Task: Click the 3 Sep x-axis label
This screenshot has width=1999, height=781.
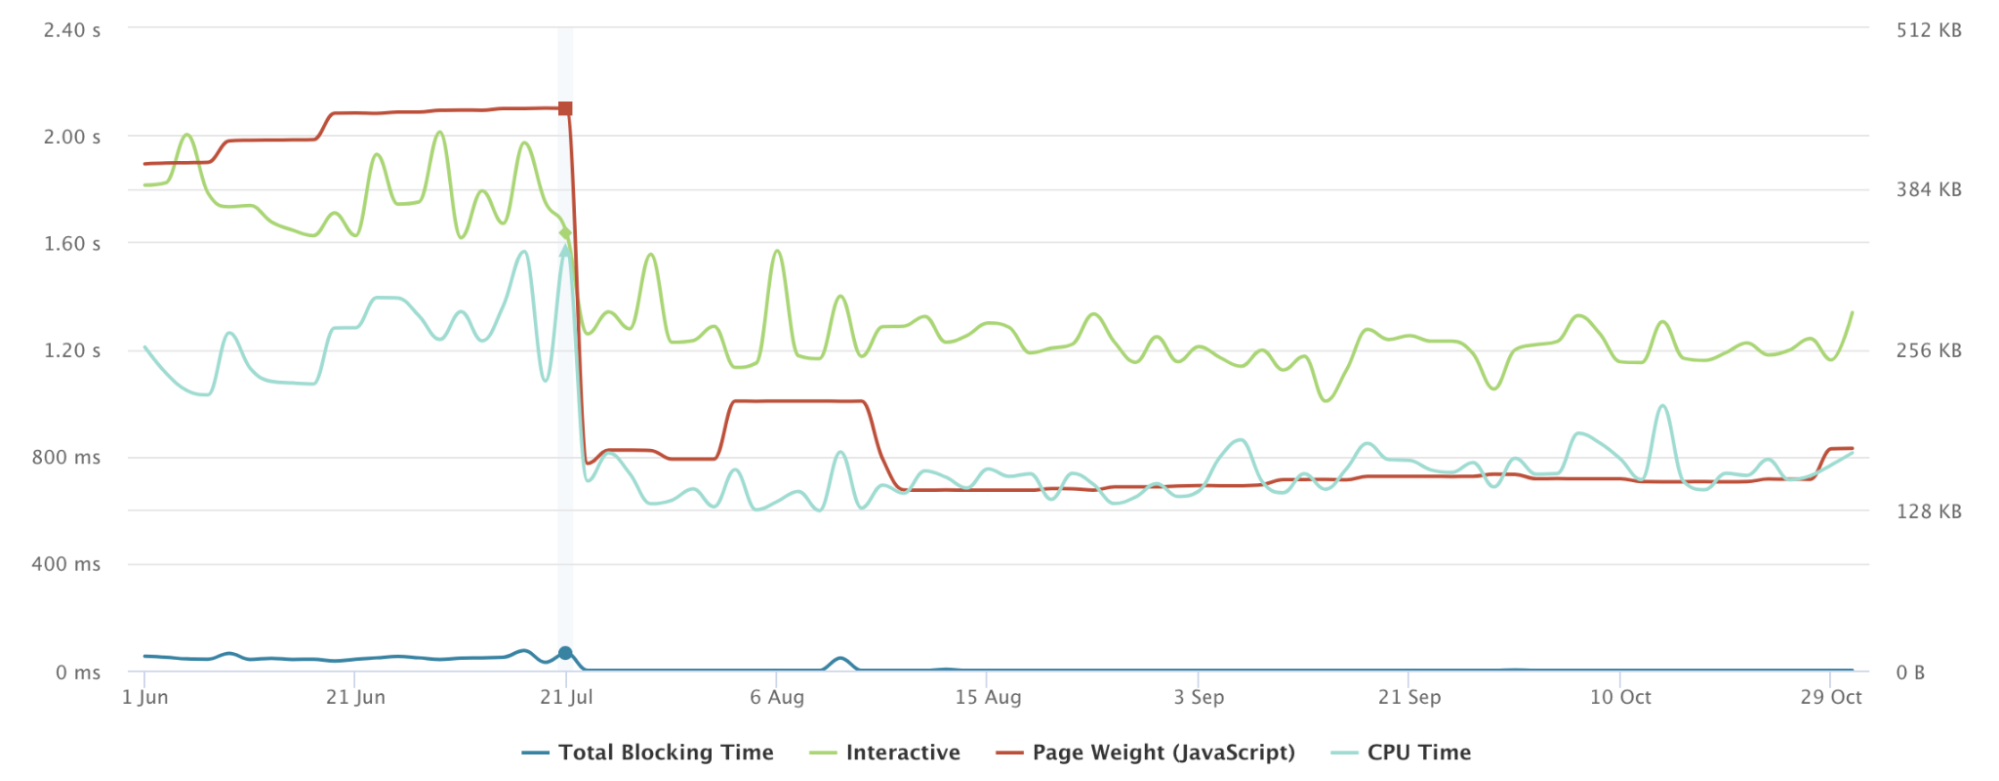Action: click(1199, 697)
